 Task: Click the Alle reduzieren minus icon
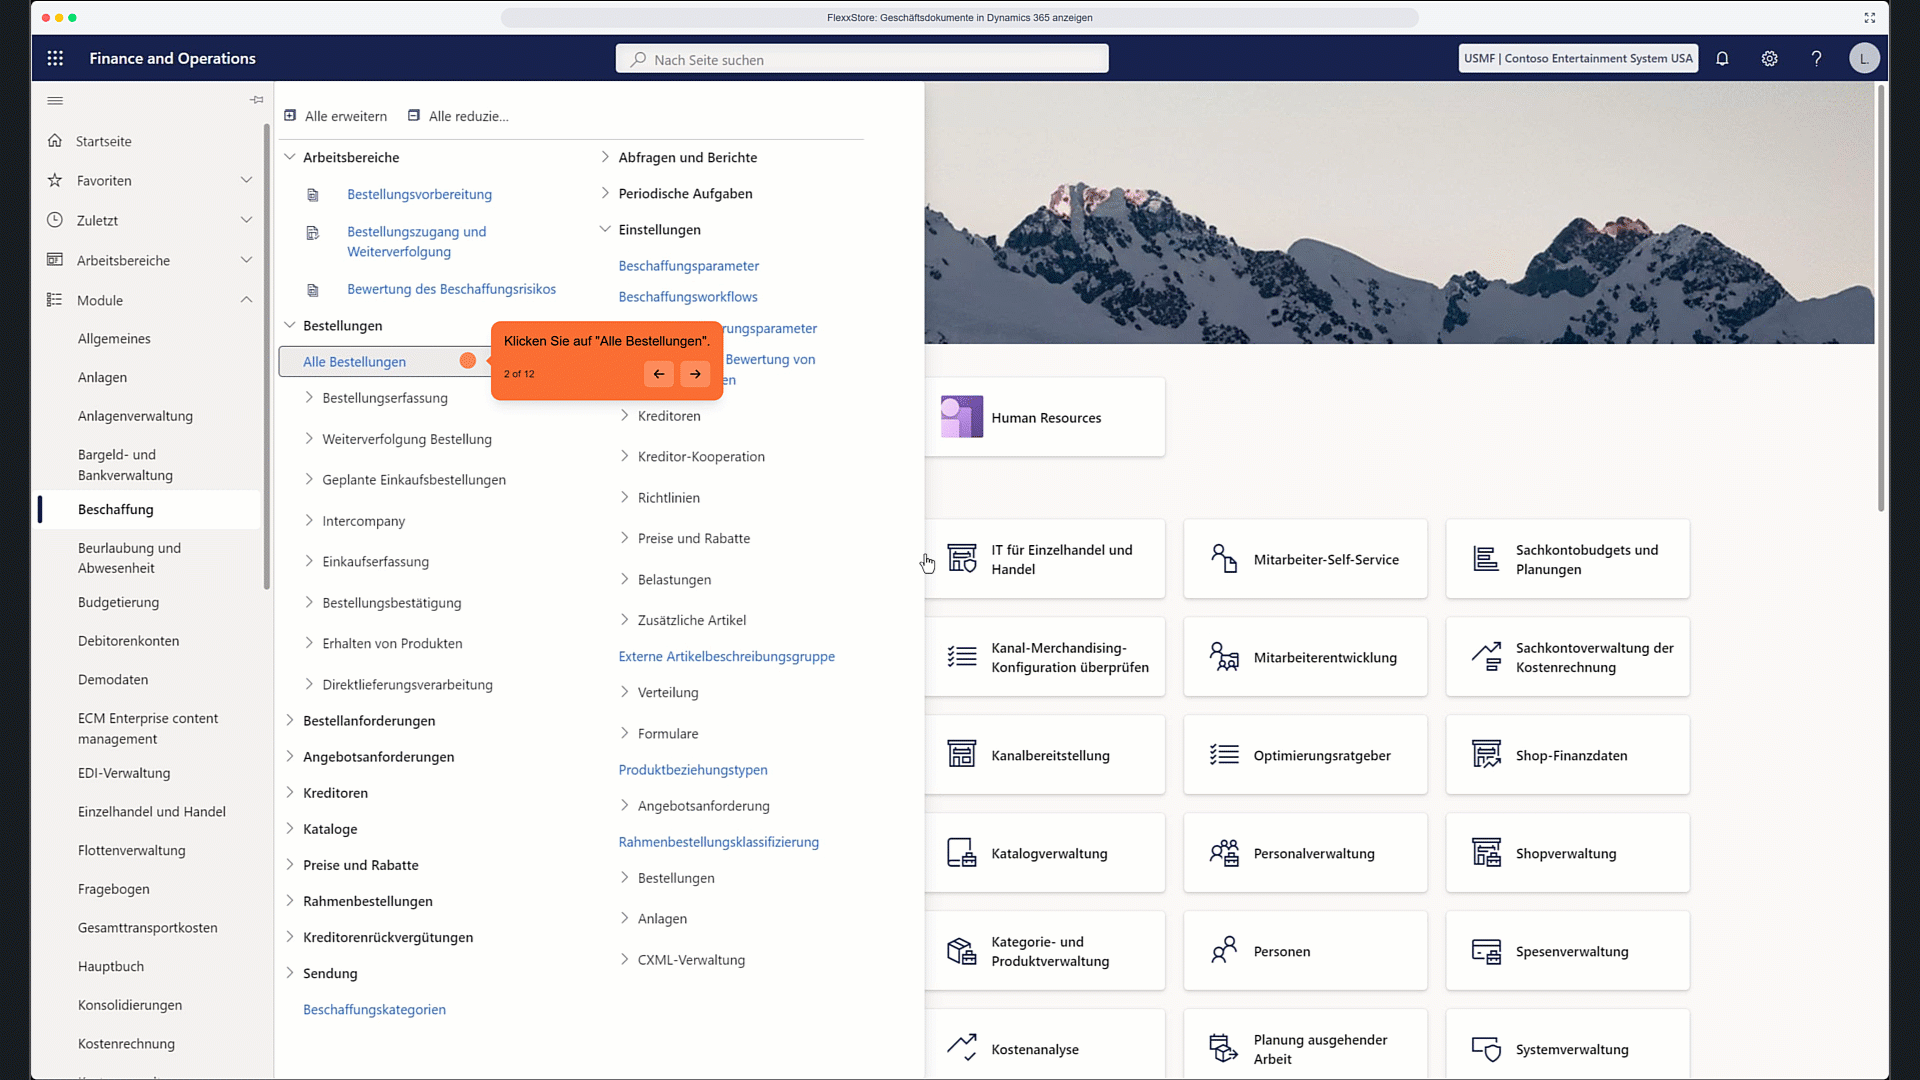point(414,116)
